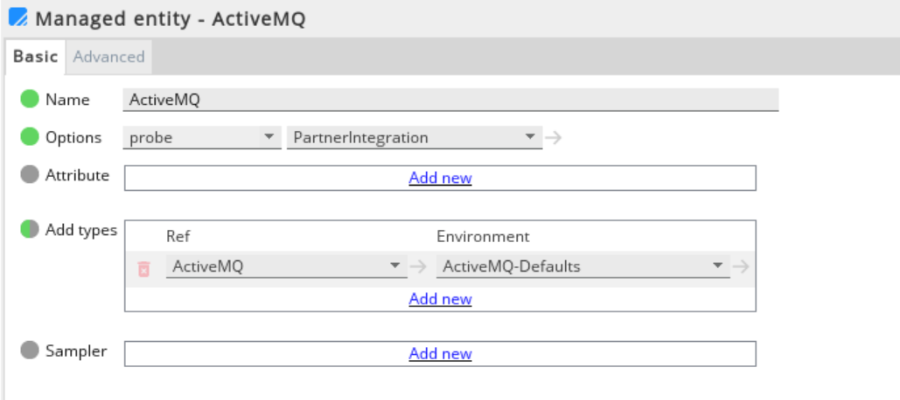
Task: Toggle the green status circle beside Name
Action: click(29, 99)
